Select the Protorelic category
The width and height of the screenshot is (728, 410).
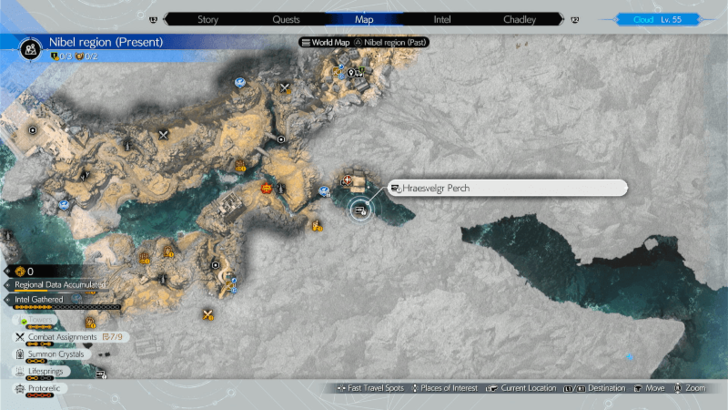46,387
